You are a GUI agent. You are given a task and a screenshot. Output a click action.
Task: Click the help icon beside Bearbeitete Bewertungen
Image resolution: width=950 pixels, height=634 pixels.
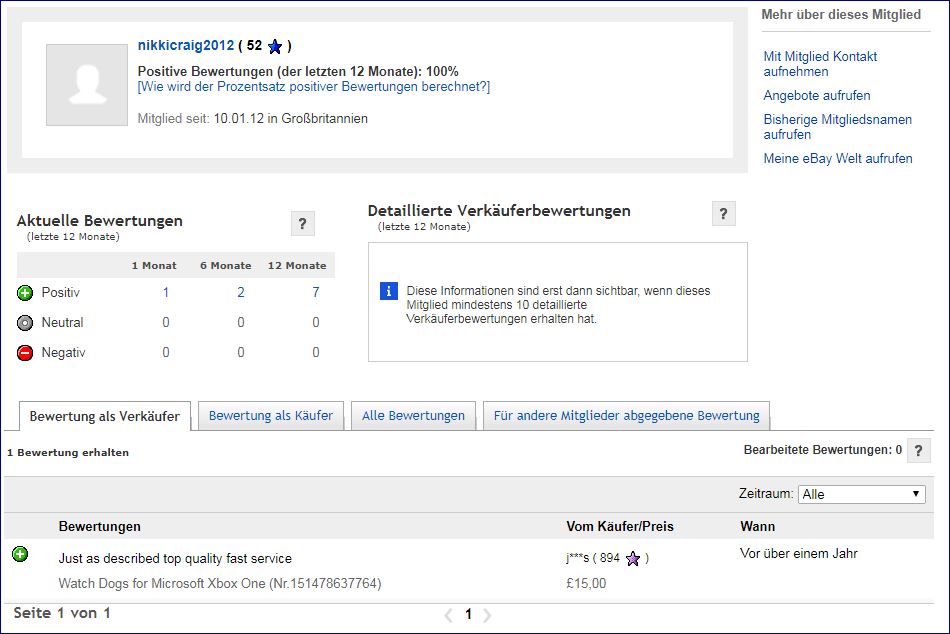click(x=917, y=450)
